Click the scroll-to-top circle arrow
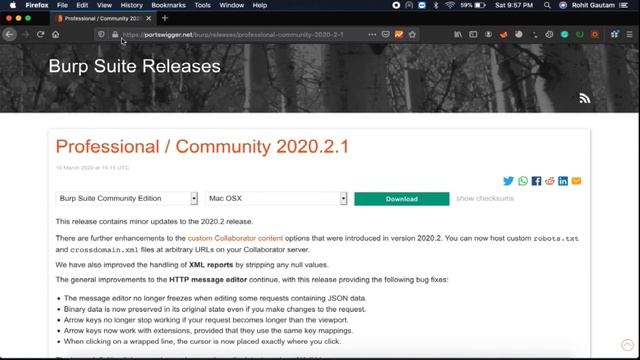 pyautogui.click(x=627, y=345)
